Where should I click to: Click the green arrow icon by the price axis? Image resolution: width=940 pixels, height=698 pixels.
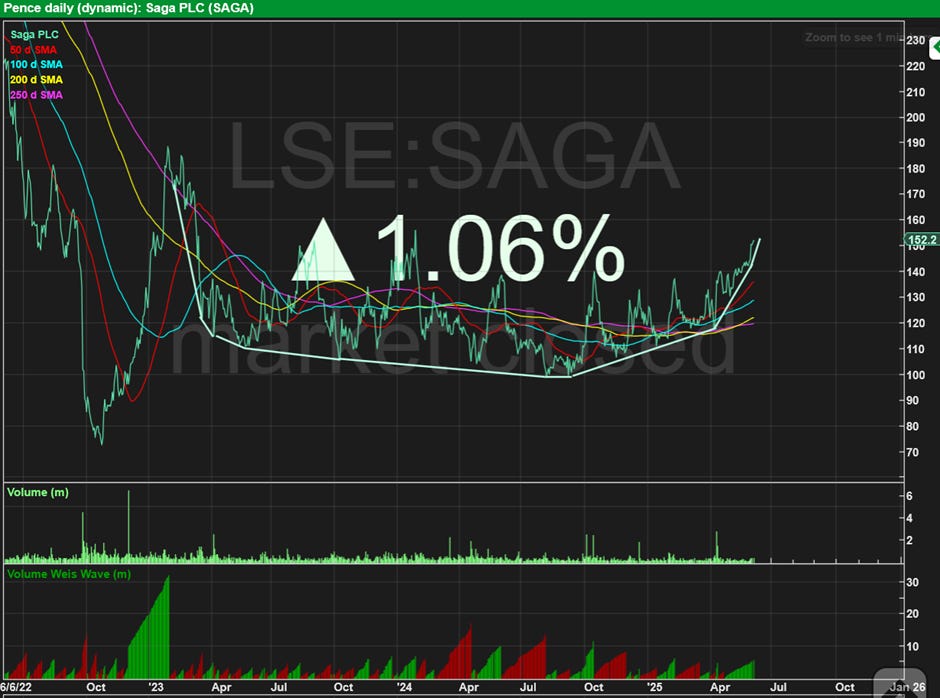click(934, 48)
